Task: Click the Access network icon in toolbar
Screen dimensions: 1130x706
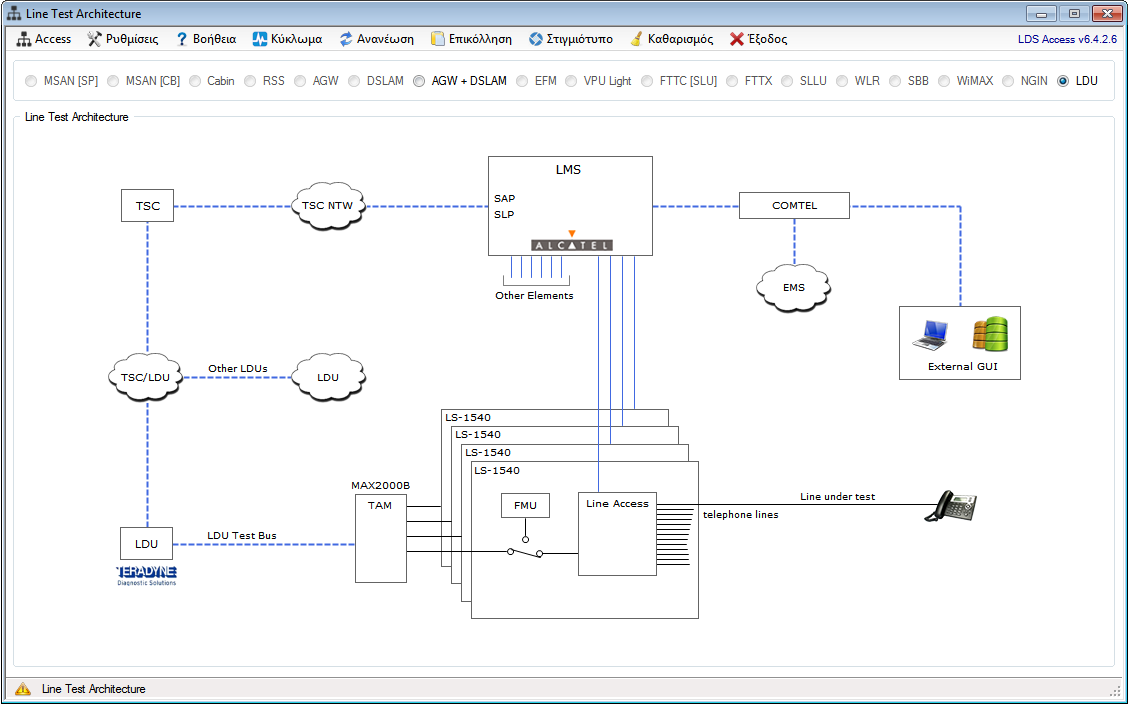Action: click(x=25, y=39)
